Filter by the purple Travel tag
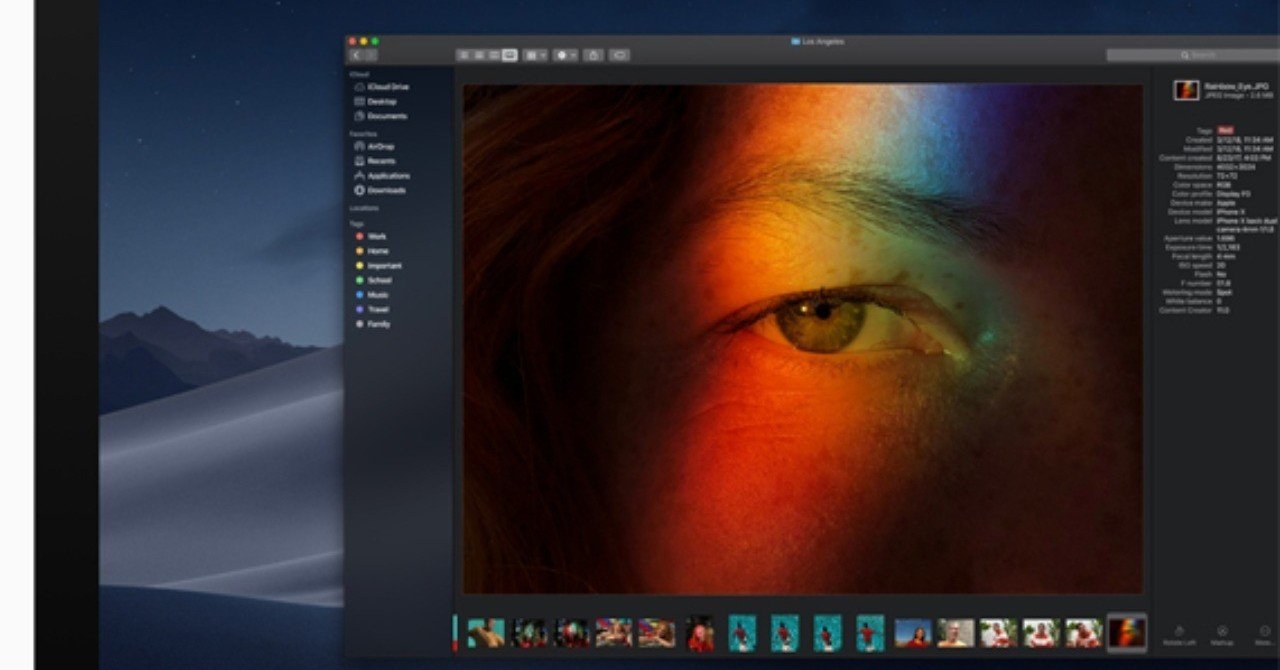This screenshot has width=1280, height=670. pyautogui.click(x=373, y=310)
